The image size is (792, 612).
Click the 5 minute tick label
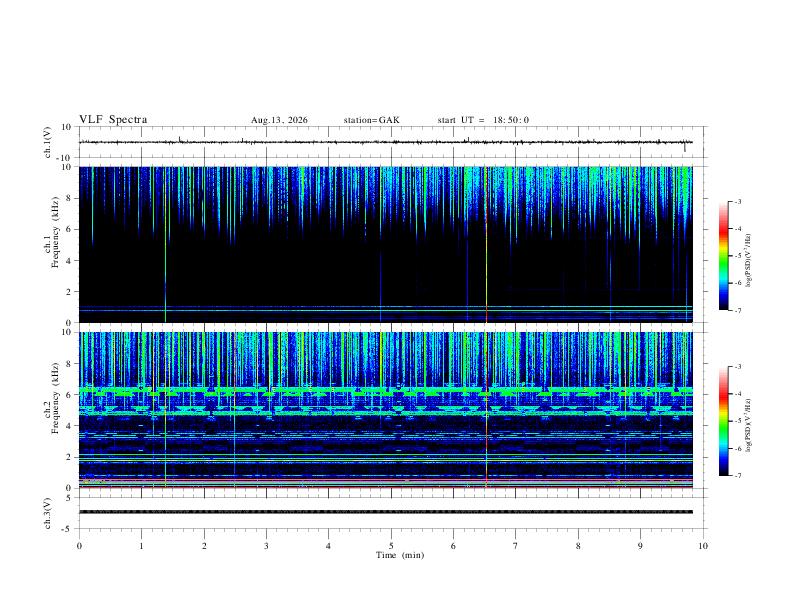click(391, 546)
